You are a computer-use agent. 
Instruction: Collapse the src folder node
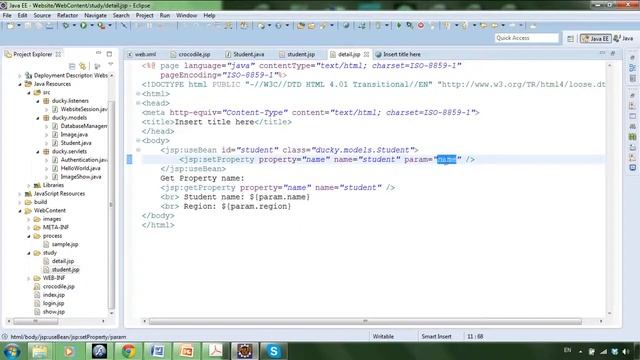point(29,93)
